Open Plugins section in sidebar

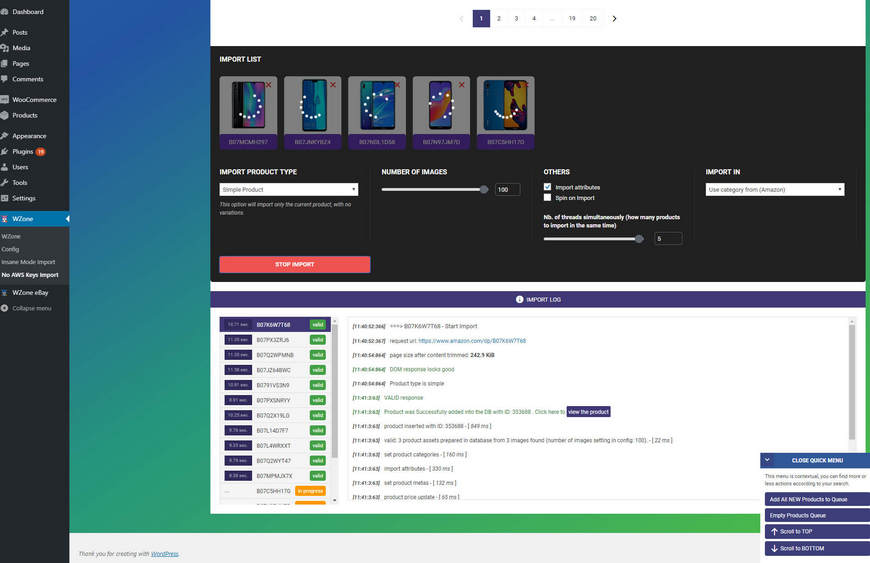[23, 151]
